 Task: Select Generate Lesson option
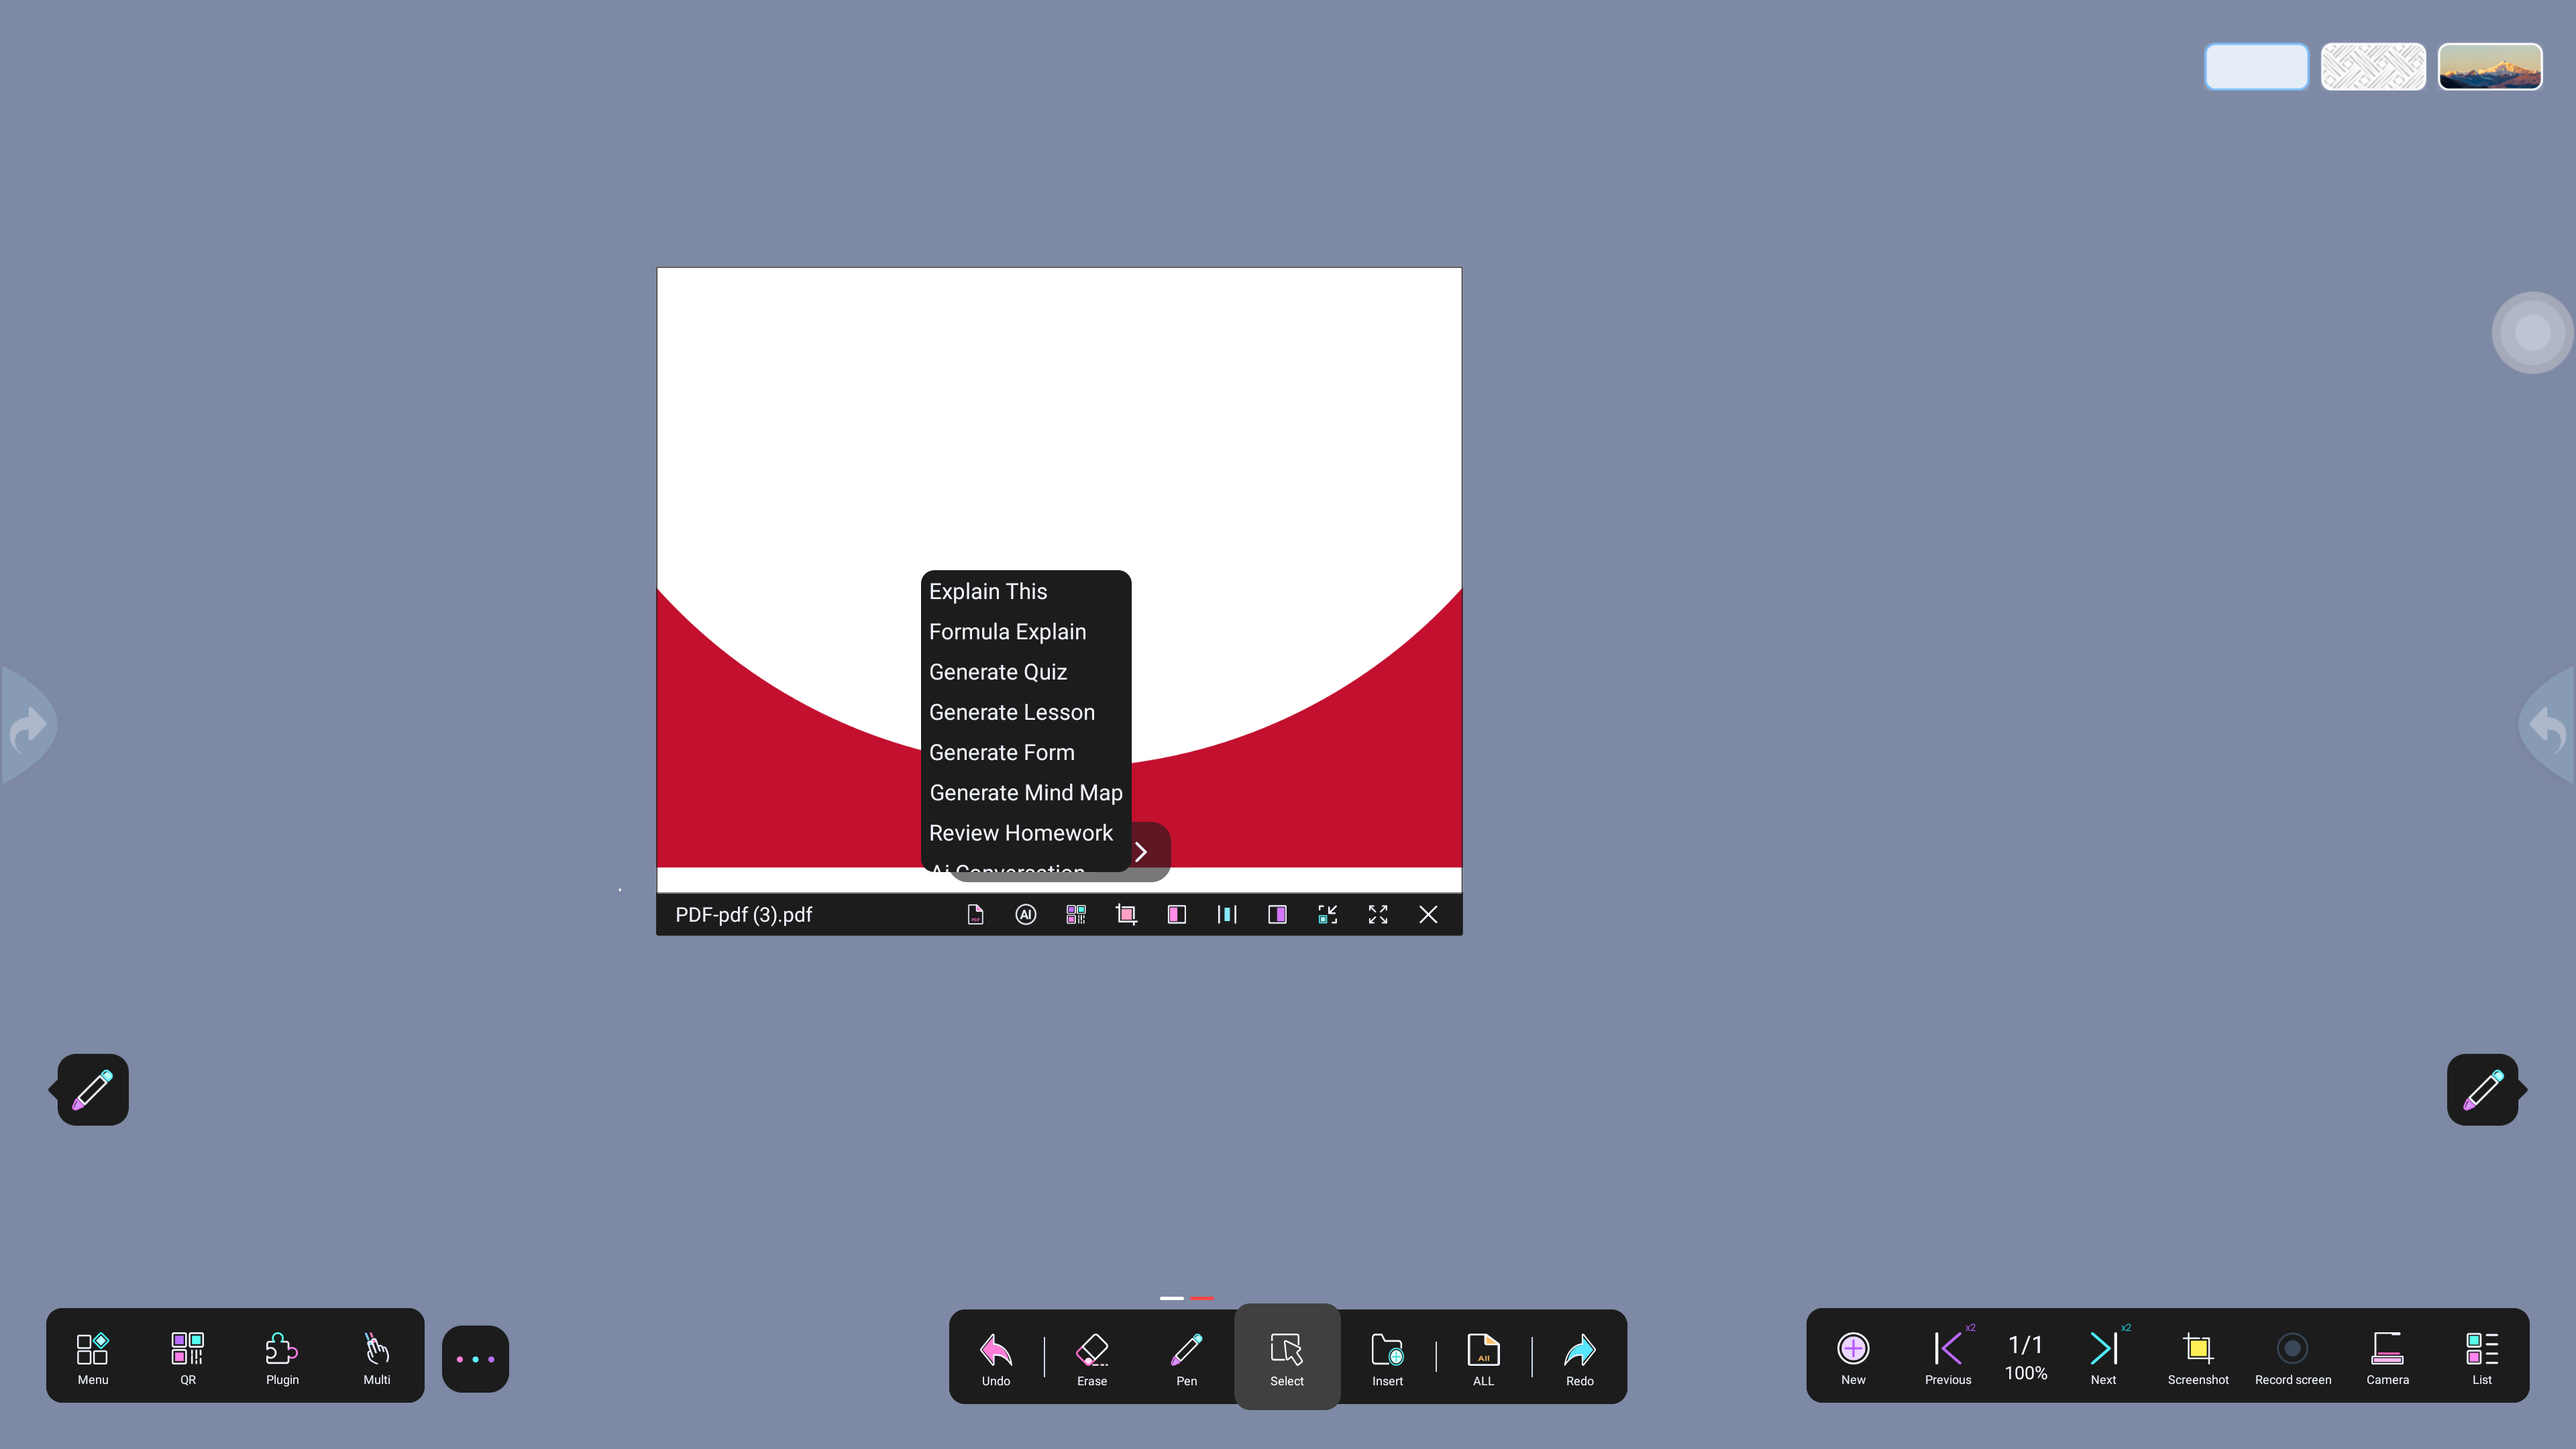coord(1012,712)
